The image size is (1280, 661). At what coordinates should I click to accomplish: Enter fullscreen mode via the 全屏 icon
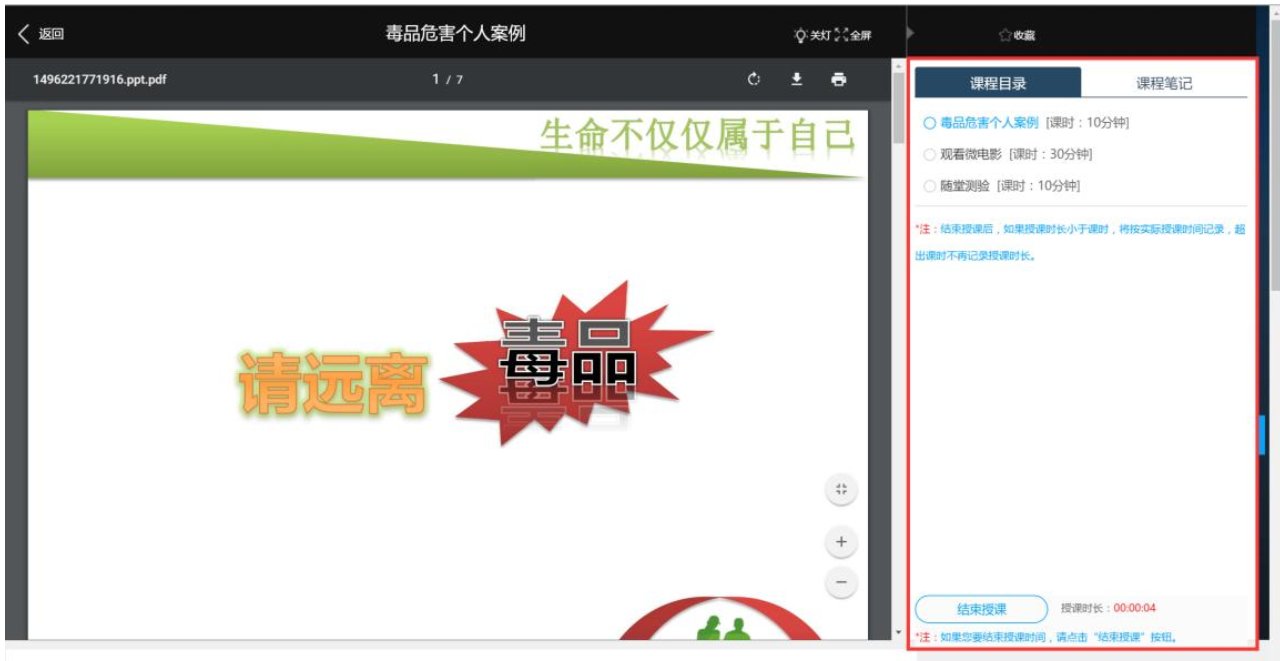pyautogui.click(x=855, y=33)
